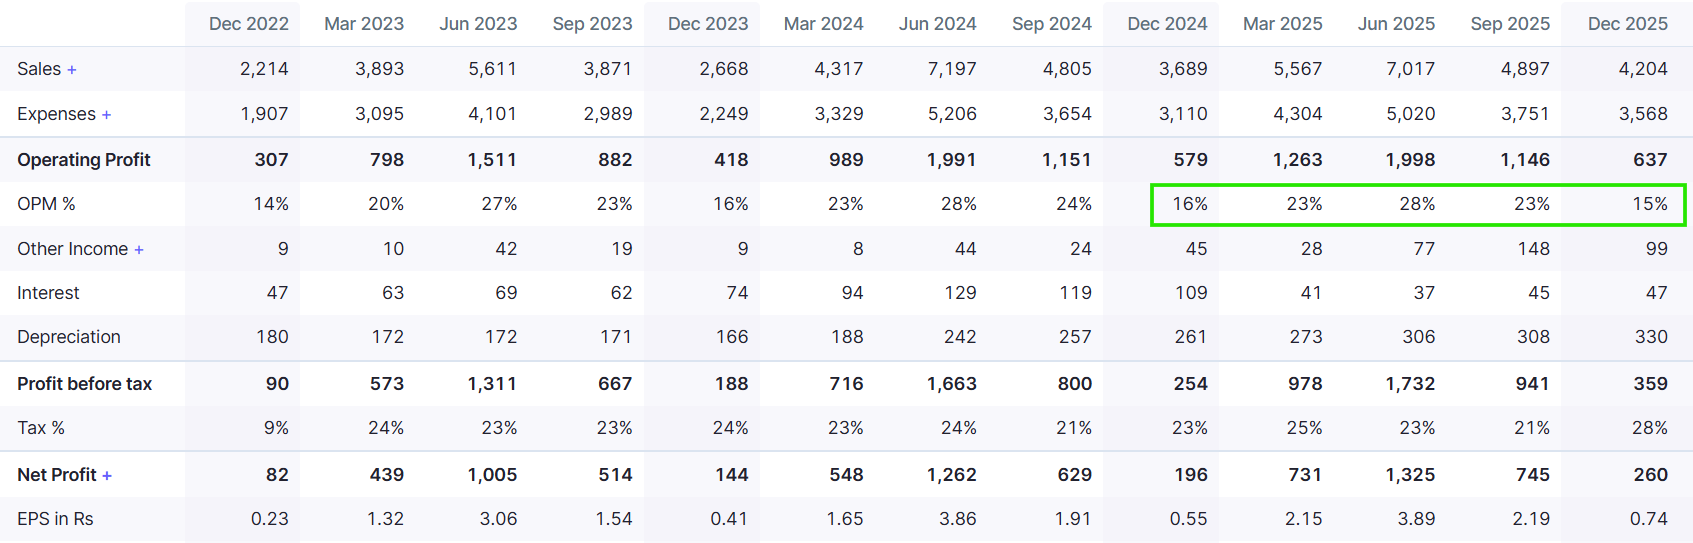
Task: Click Jun 2024 sales value 7,197
Action: click(x=951, y=69)
